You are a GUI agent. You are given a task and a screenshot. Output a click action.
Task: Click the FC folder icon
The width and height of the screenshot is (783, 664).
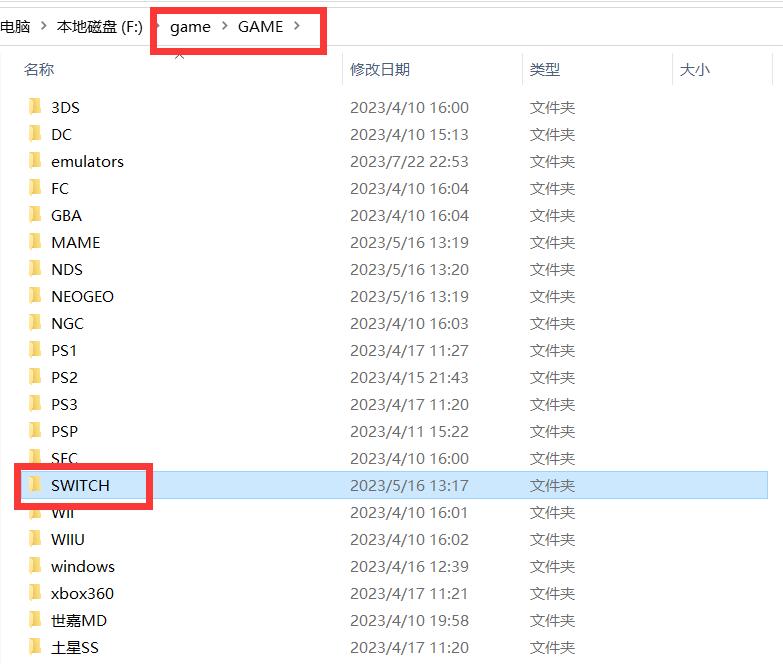click(x=35, y=187)
